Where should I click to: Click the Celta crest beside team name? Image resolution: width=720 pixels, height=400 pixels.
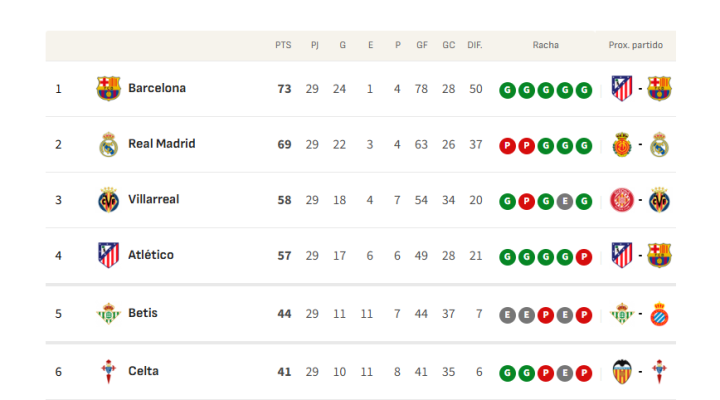point(108,372)
